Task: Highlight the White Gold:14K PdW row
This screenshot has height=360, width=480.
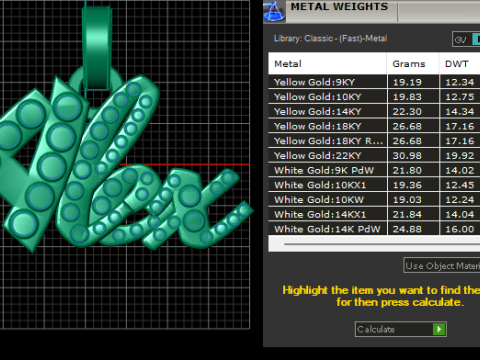Action: pos(374,229)
